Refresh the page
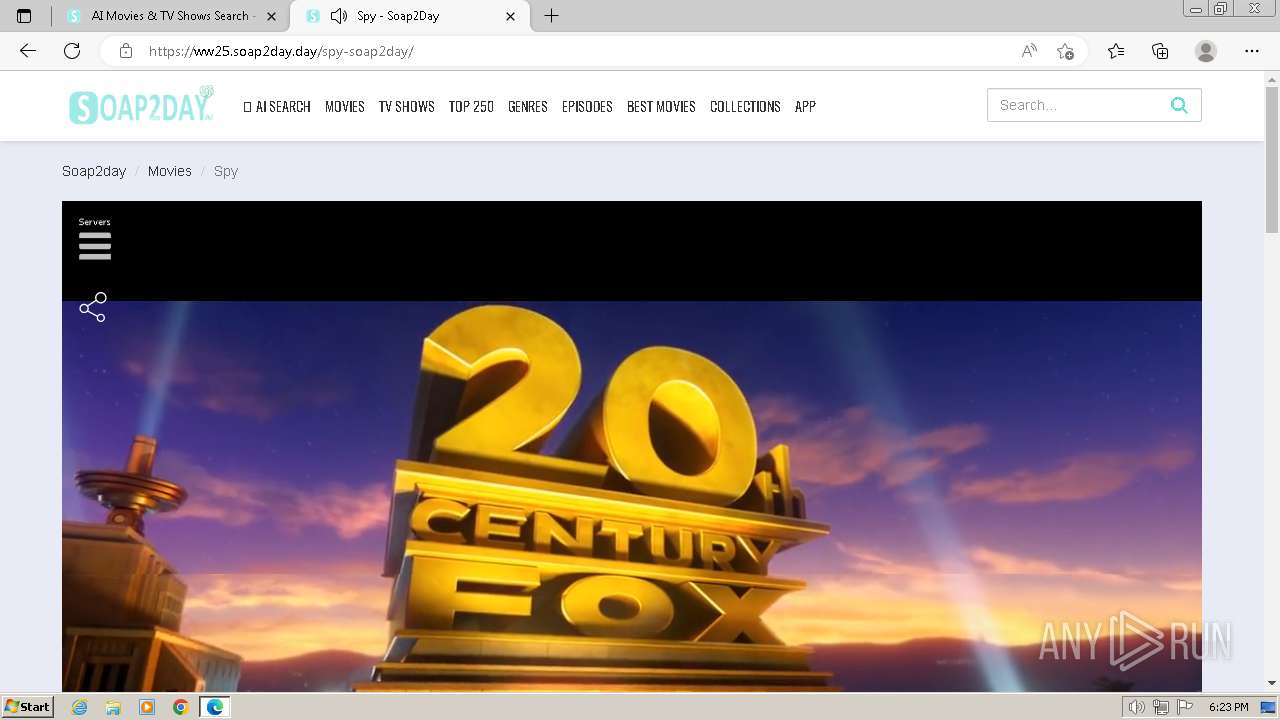Image resolution: width=1280 pixels, height=720 pixels. [x=72, y=51]
